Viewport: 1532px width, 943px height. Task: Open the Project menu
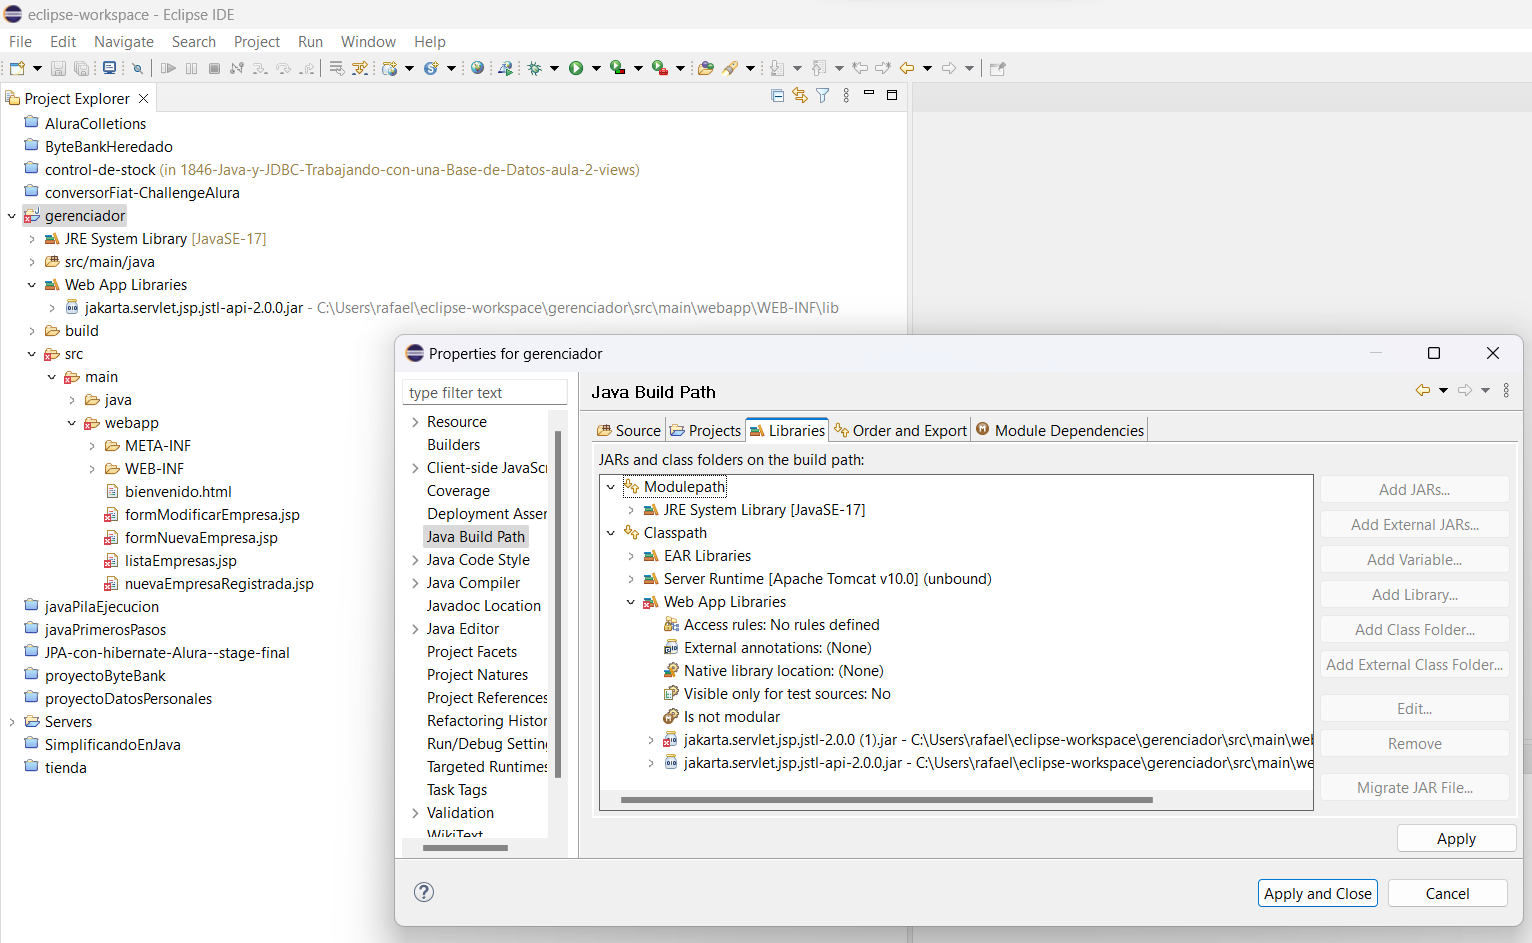pos(257,42)
